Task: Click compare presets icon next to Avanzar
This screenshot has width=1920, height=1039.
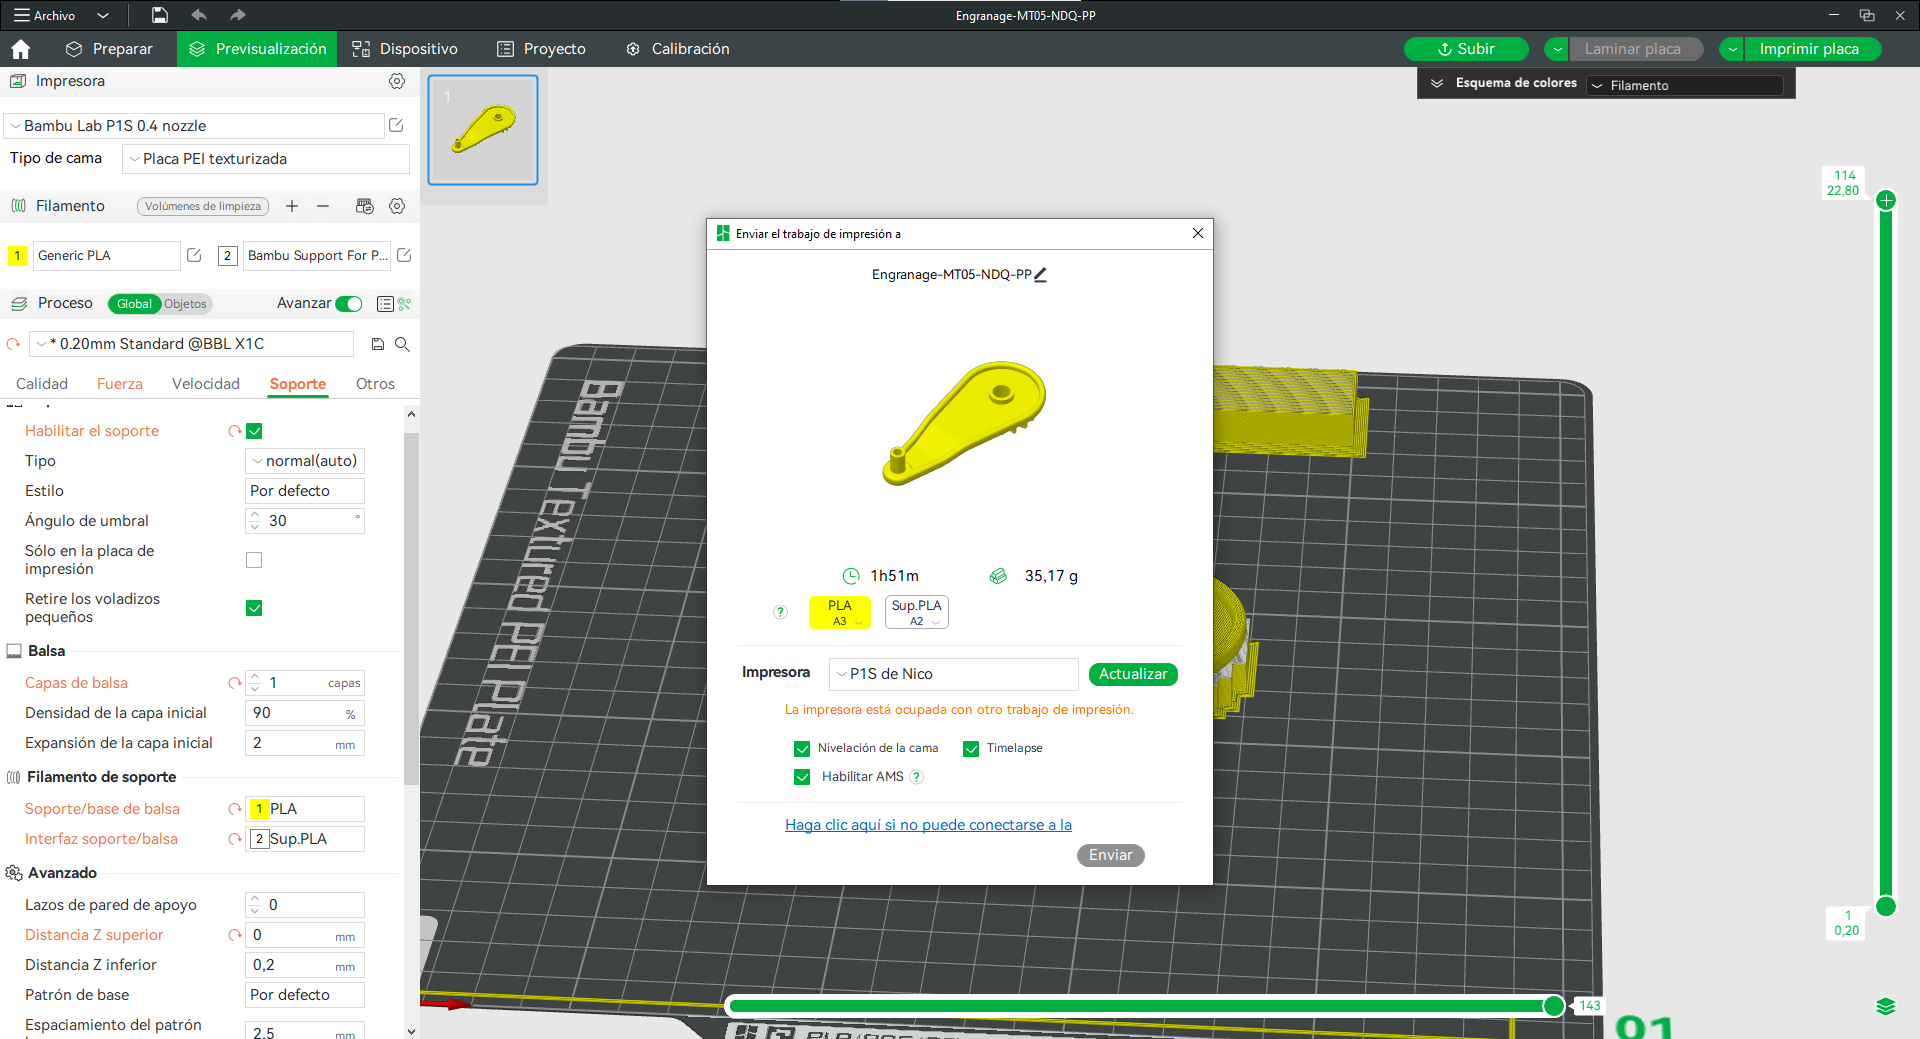Action: [405, 304]
